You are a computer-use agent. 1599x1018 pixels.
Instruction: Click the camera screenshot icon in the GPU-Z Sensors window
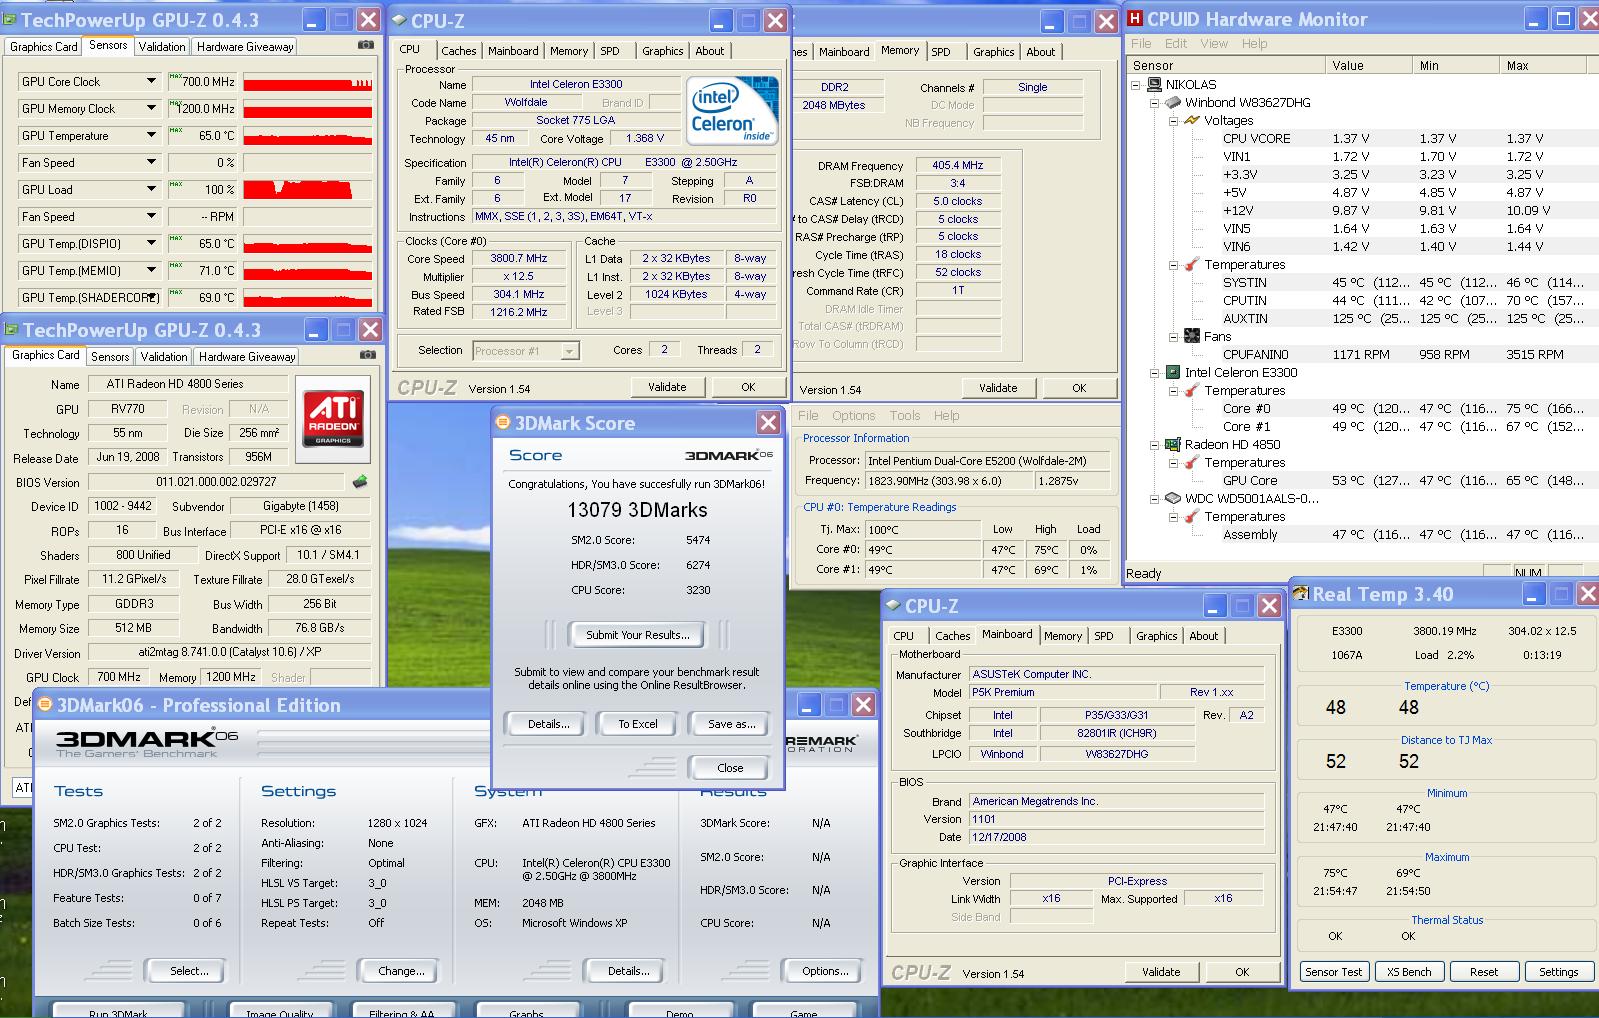(x=366, y=45)
